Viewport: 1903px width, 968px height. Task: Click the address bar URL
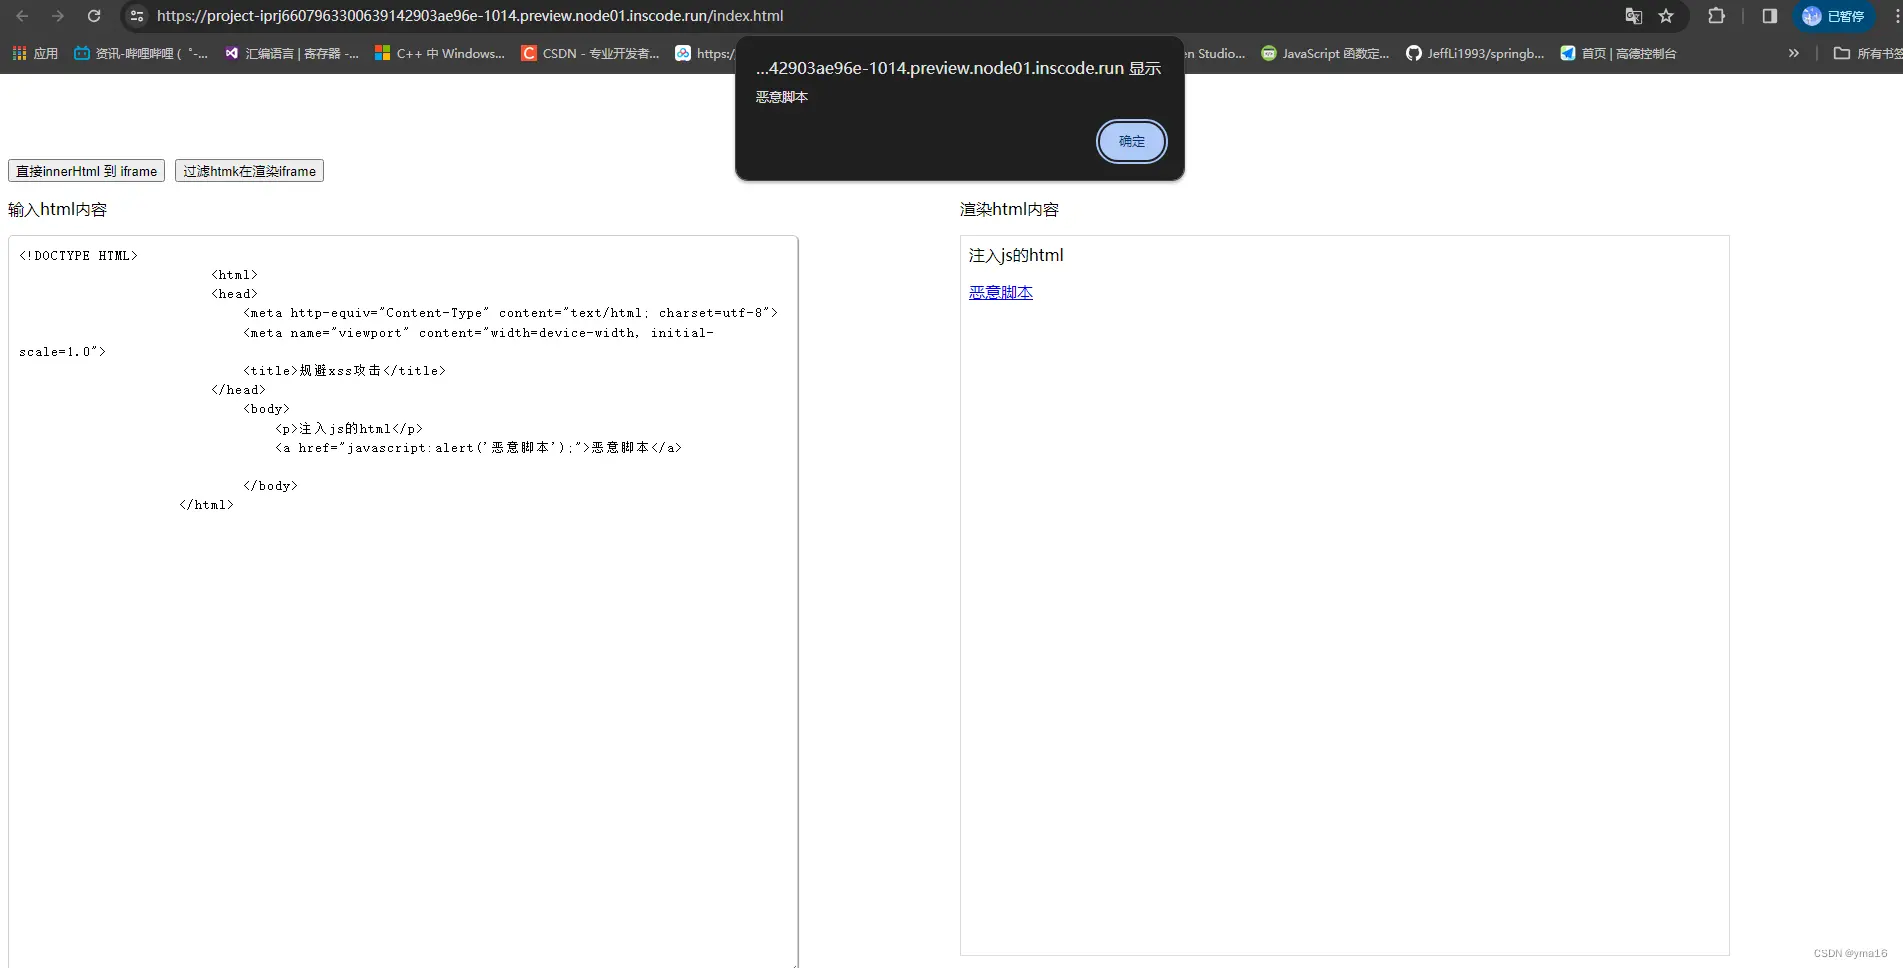[x=470, y=16]
